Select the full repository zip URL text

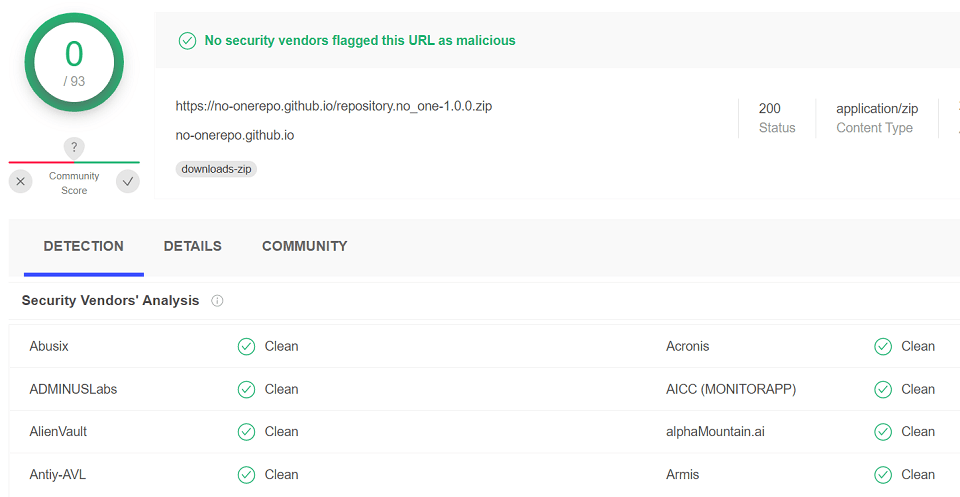(334, 106)
